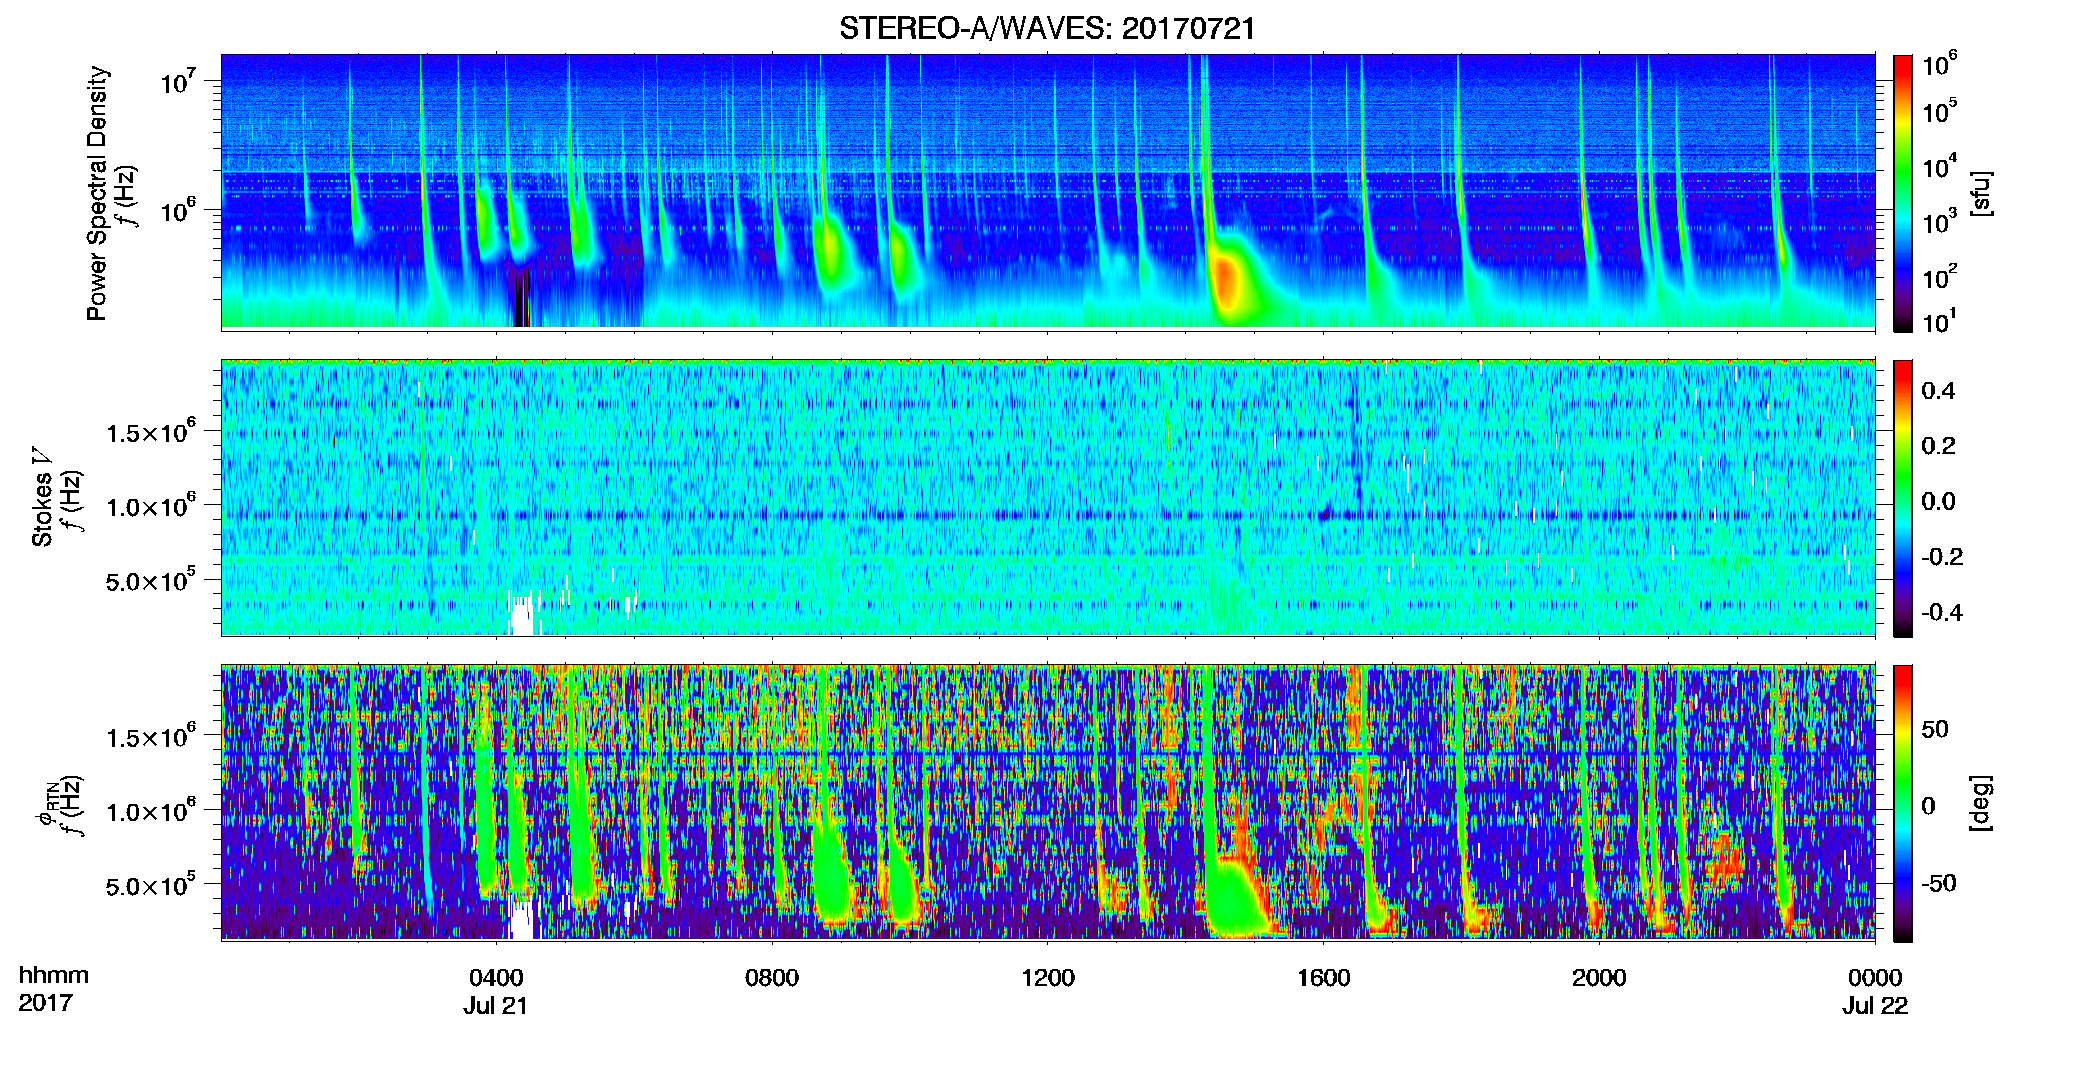Click the white data gap in Stokes V panel
This screenshot has height=1080, width=2096.
(x=521, y=614)
